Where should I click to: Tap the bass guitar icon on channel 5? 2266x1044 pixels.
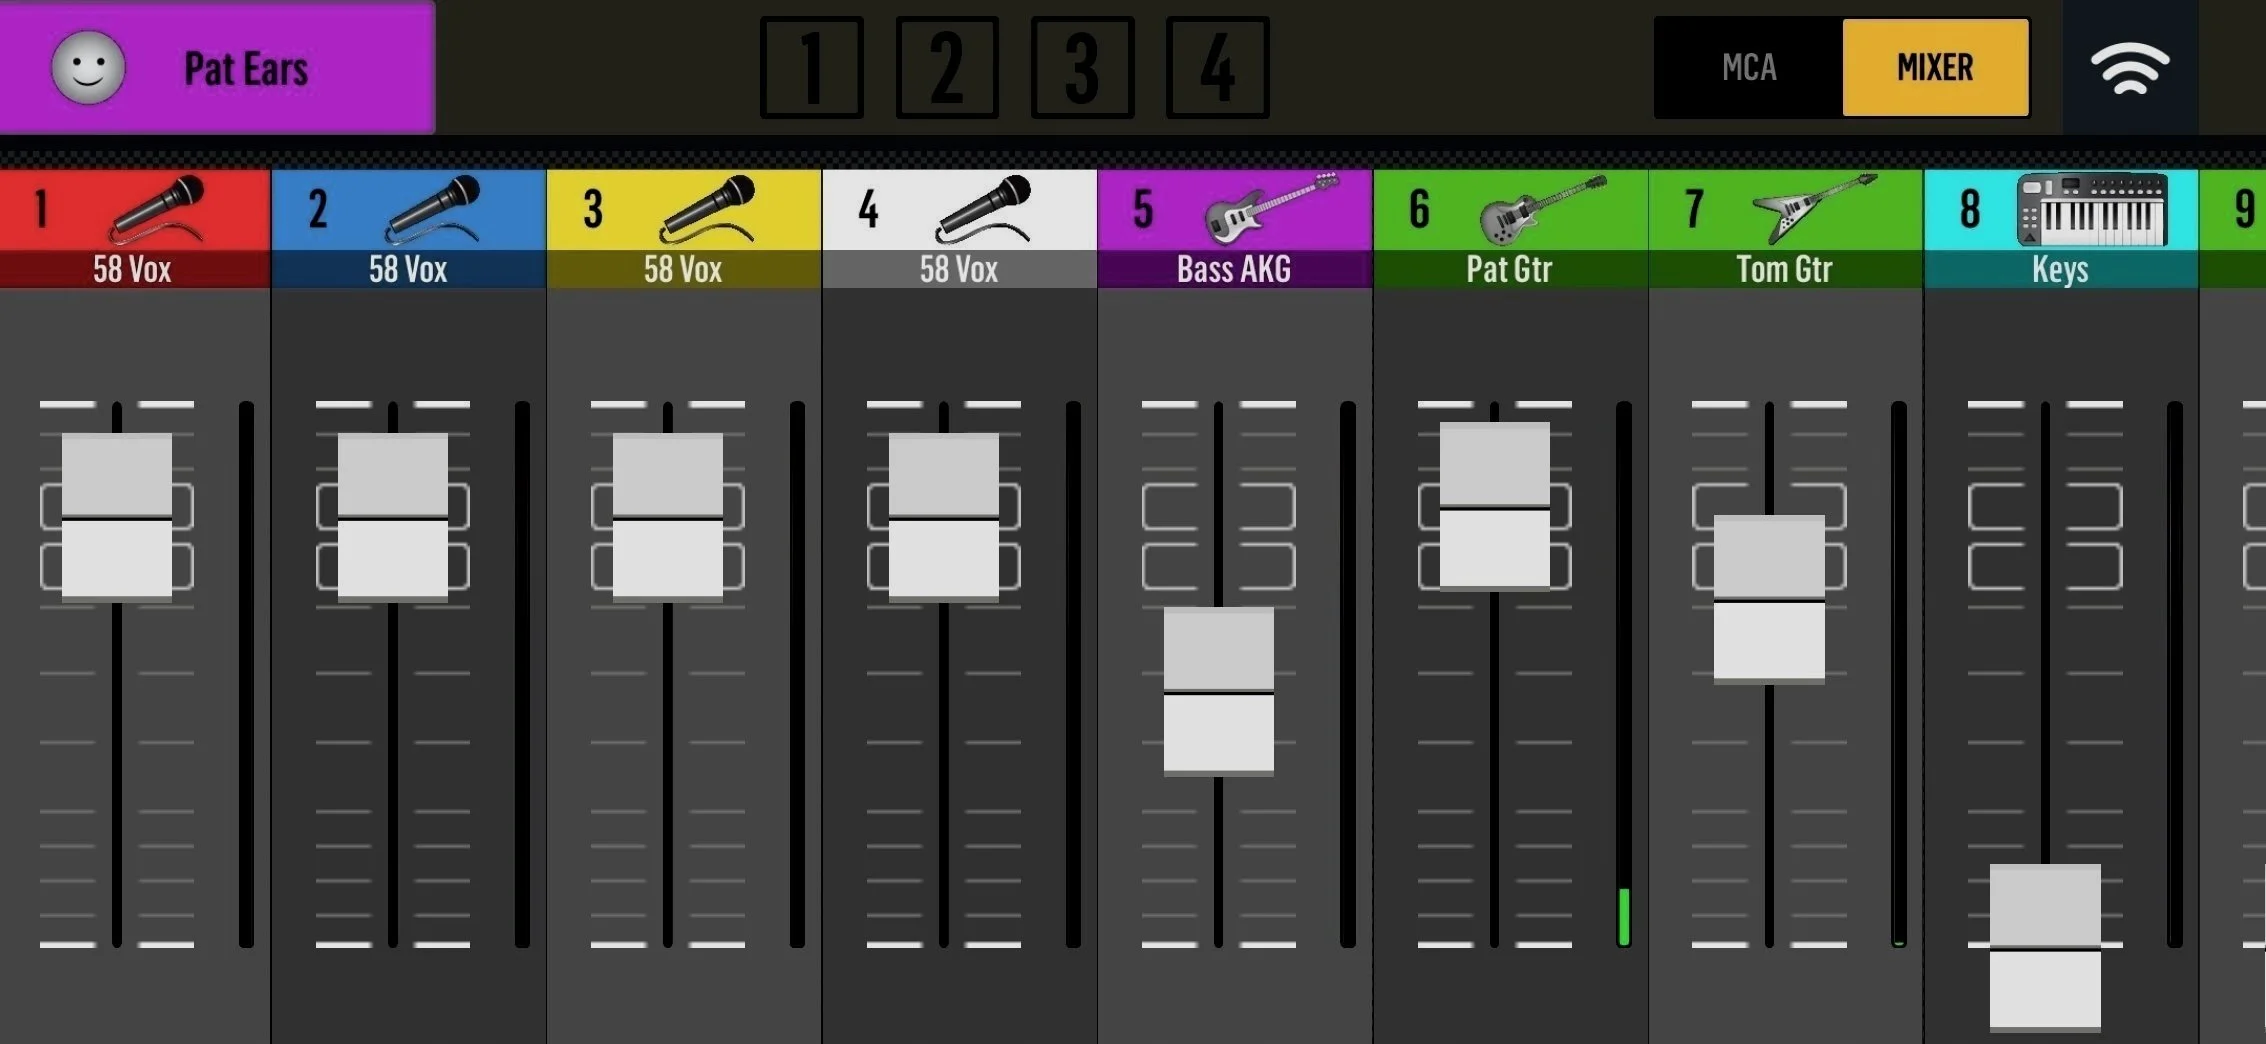click(1271, 208)
